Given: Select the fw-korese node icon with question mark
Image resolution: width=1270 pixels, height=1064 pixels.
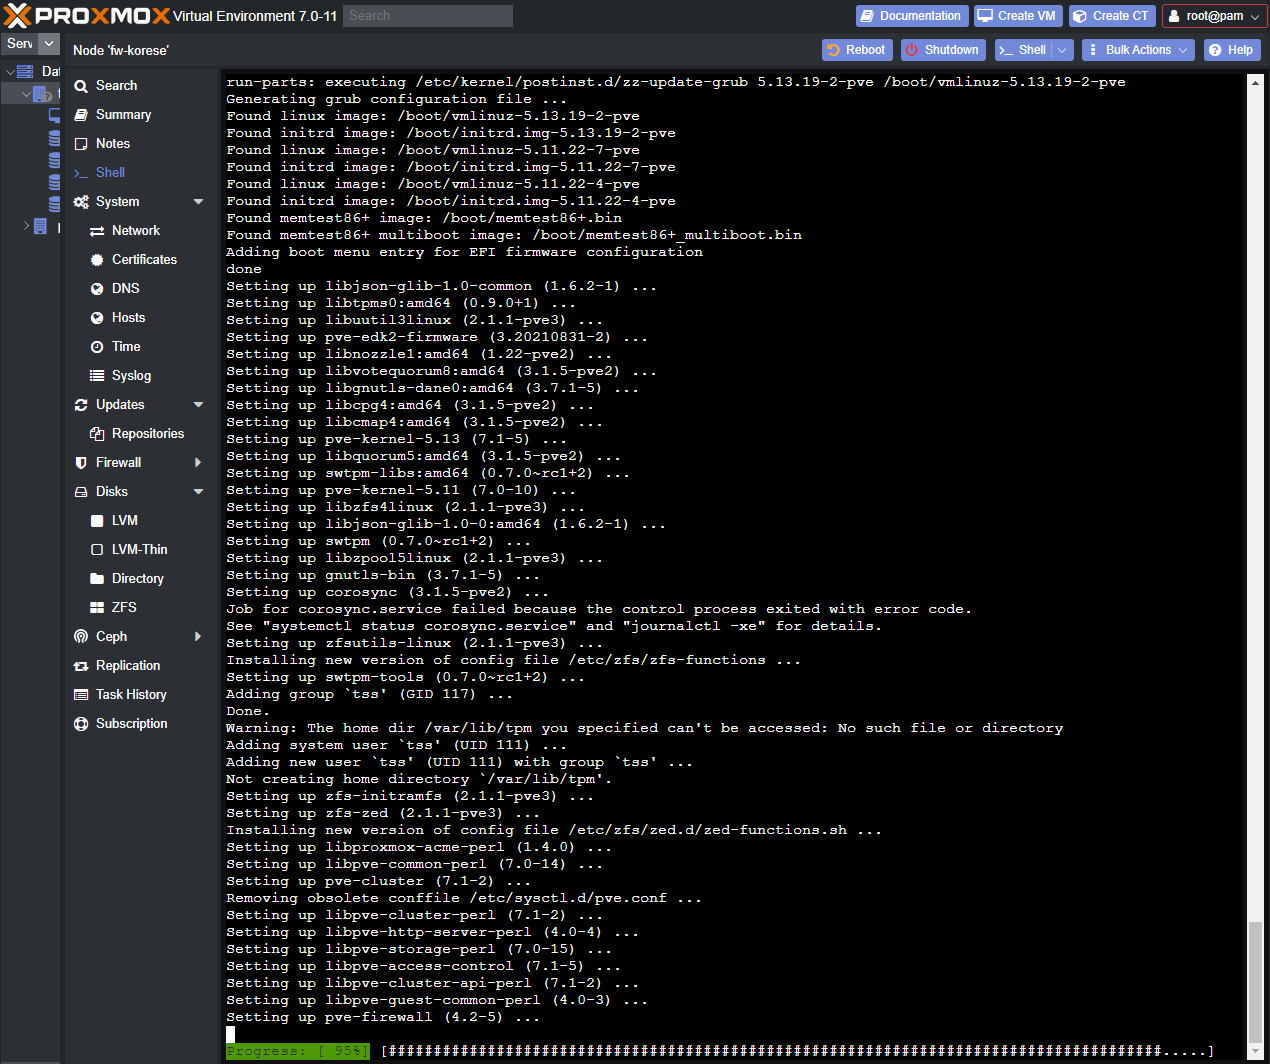Looking at the screenshot, I should tap(43, 94).
